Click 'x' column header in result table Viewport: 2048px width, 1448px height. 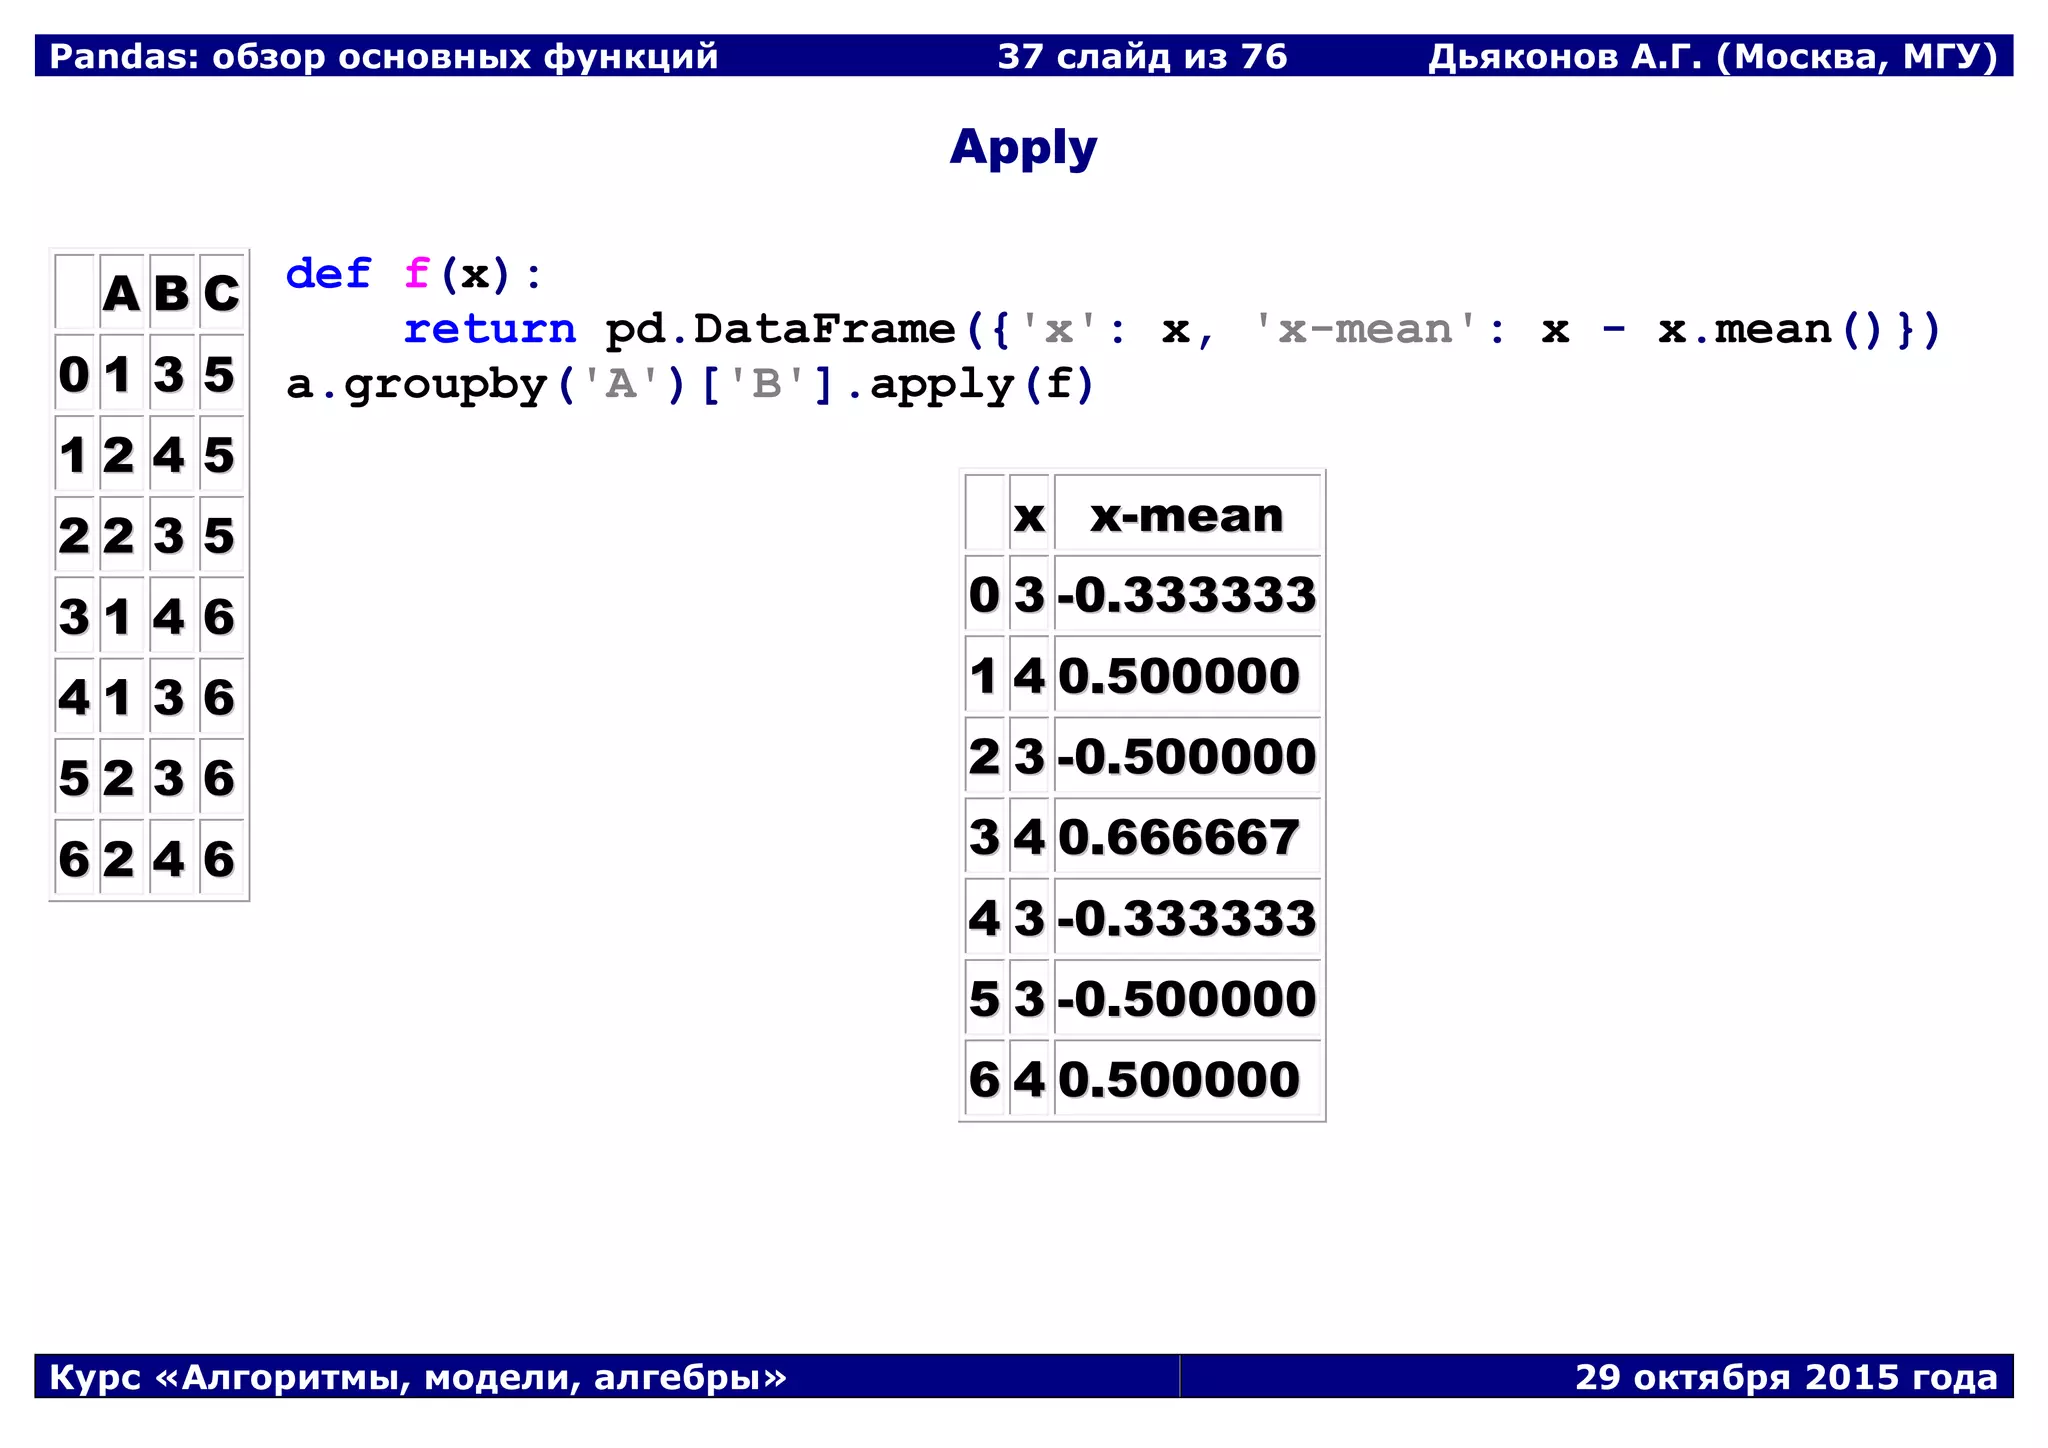(1029, 516)
